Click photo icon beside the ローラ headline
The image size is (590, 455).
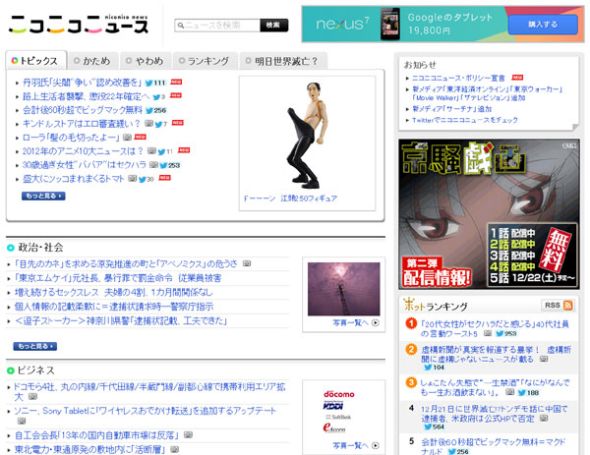[128, 137]
